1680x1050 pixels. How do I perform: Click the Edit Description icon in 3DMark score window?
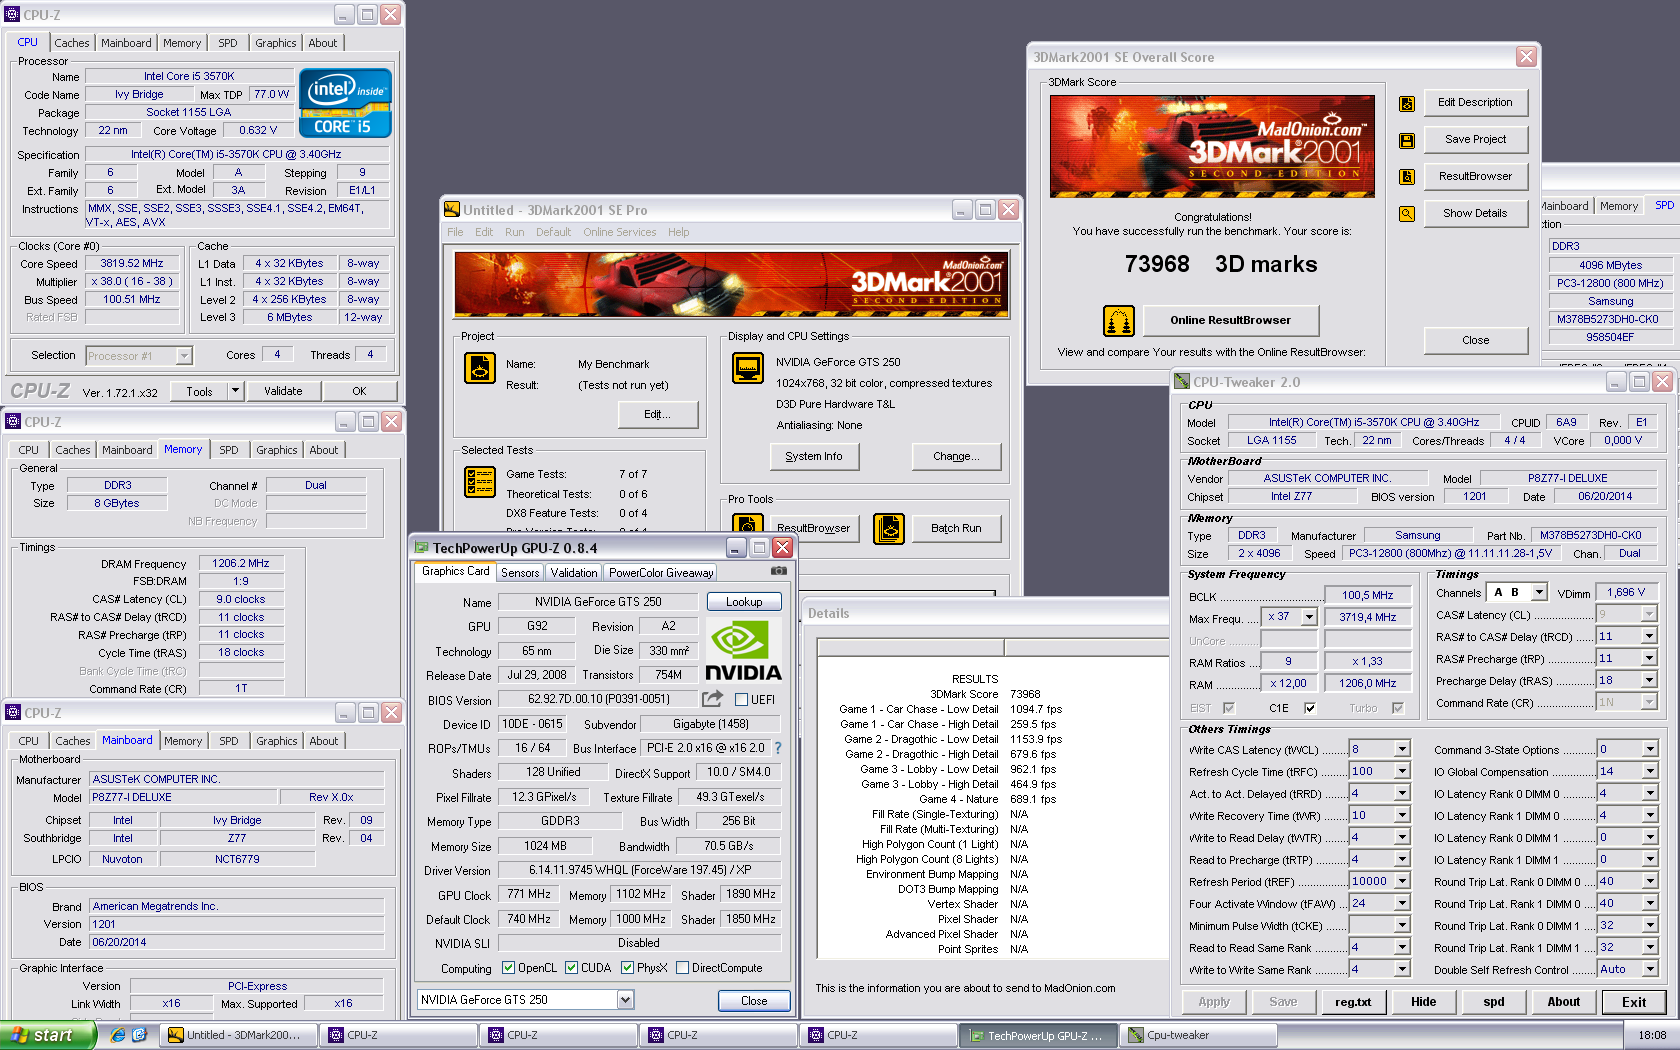pos(1407,104)
